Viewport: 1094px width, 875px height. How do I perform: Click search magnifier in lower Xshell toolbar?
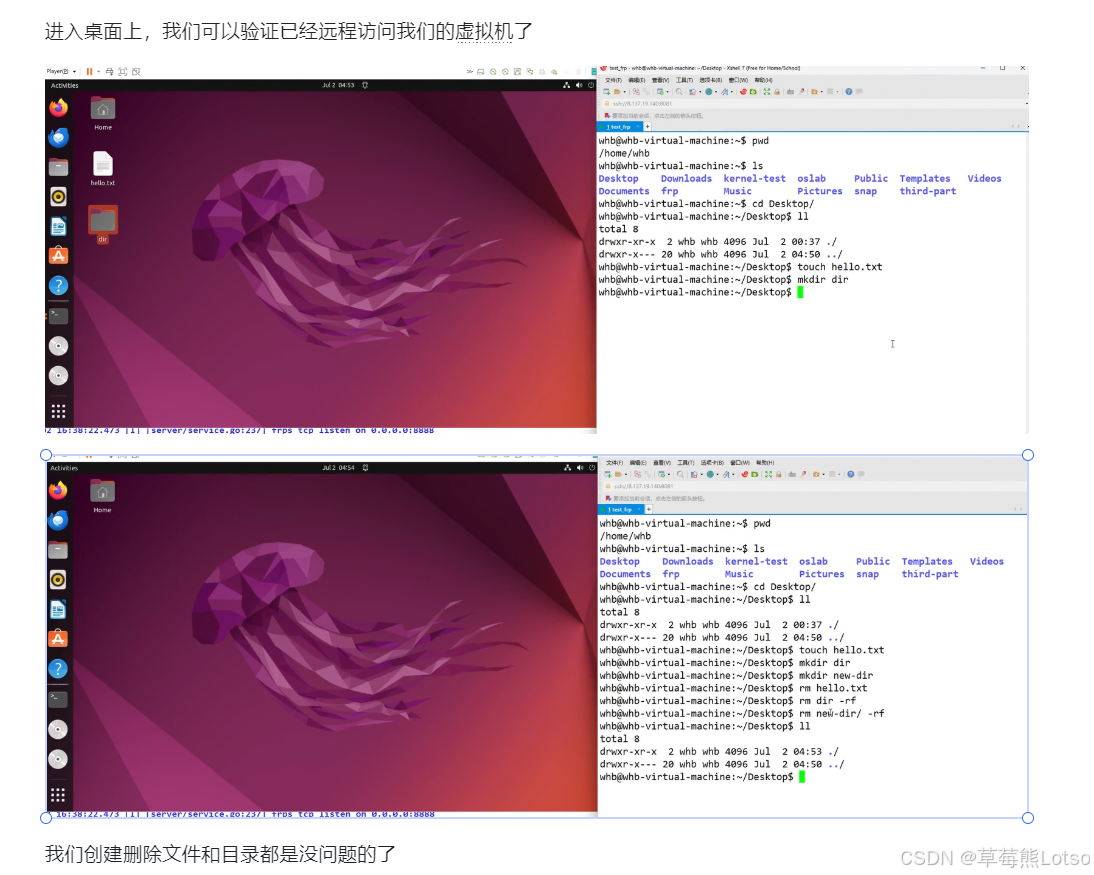click(680, 474)
